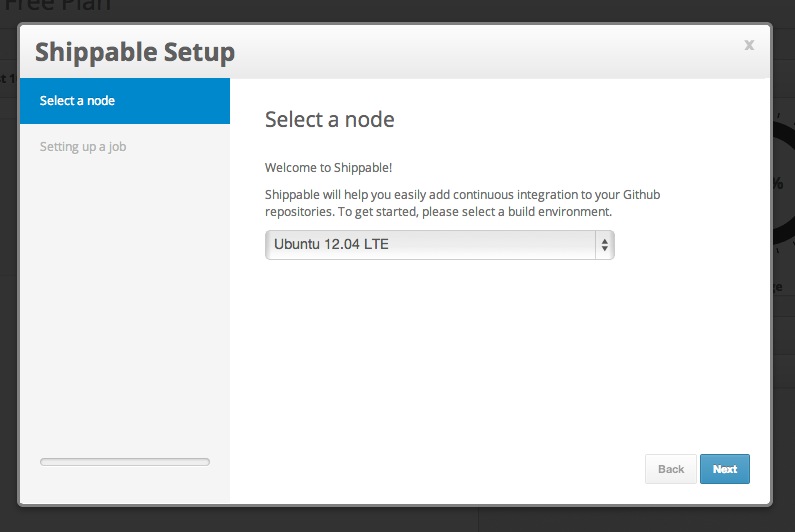Select the 'Select a node' step
Screen dimensions: 795x532
click(125, 101)
